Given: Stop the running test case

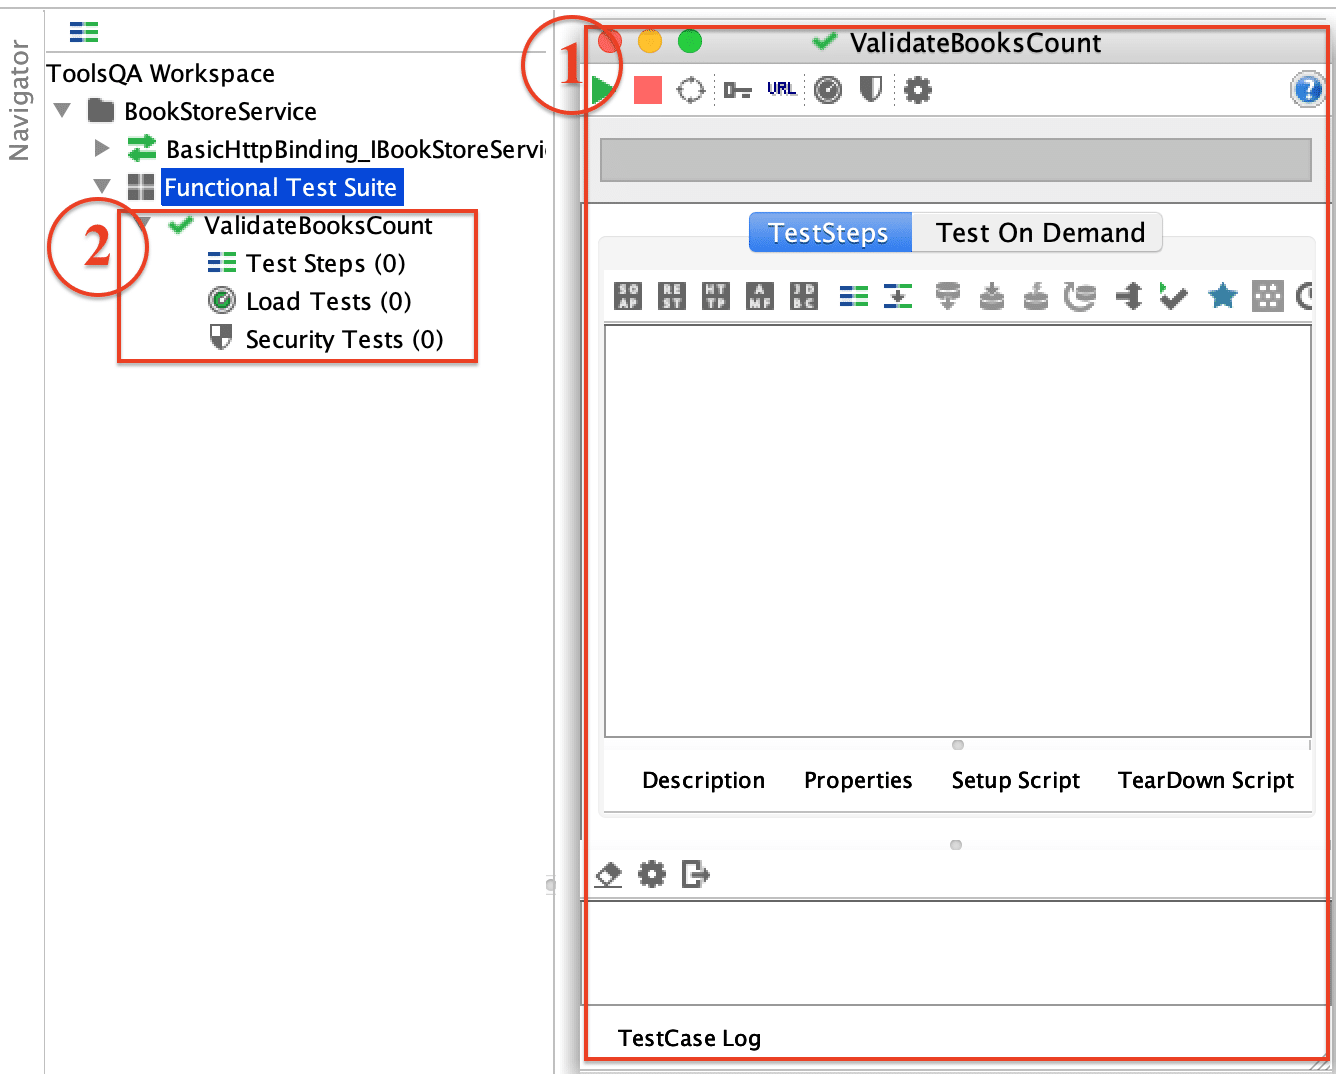Looking at the screenshot, I should coord(646,89).
